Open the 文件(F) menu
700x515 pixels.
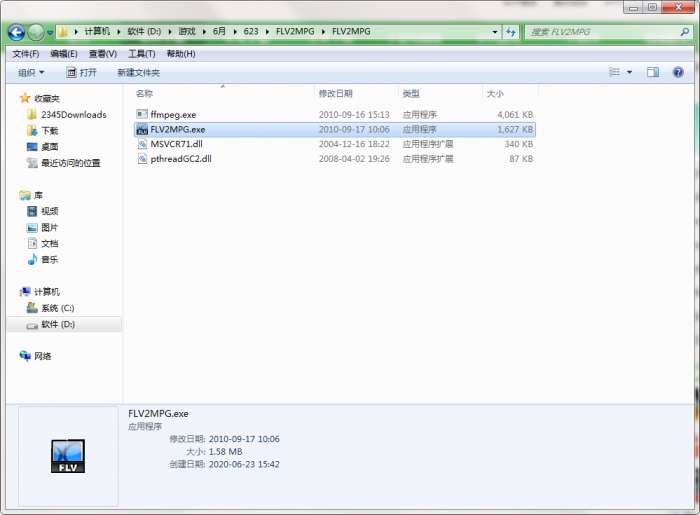coord(26,54)
